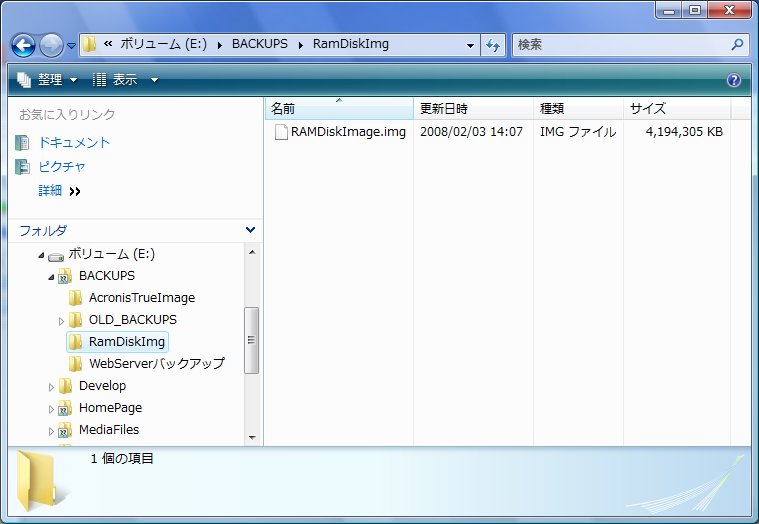This screenshot has width=759, height=524.
Task: Open address bar history dropdown
Action: point(470,45)
